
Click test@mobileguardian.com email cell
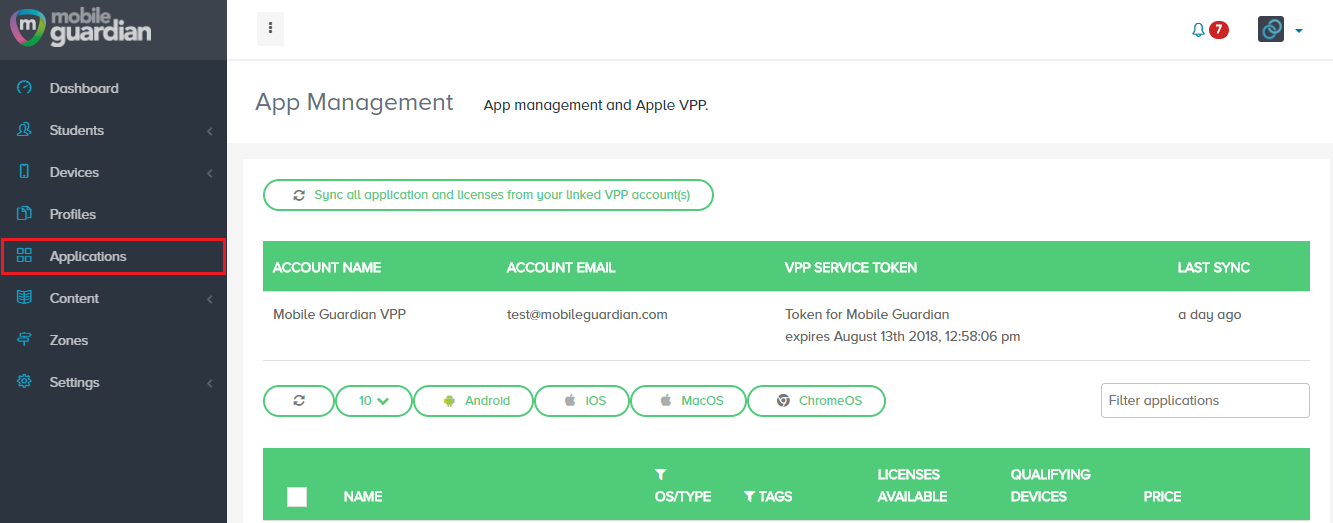pos(587,314)
